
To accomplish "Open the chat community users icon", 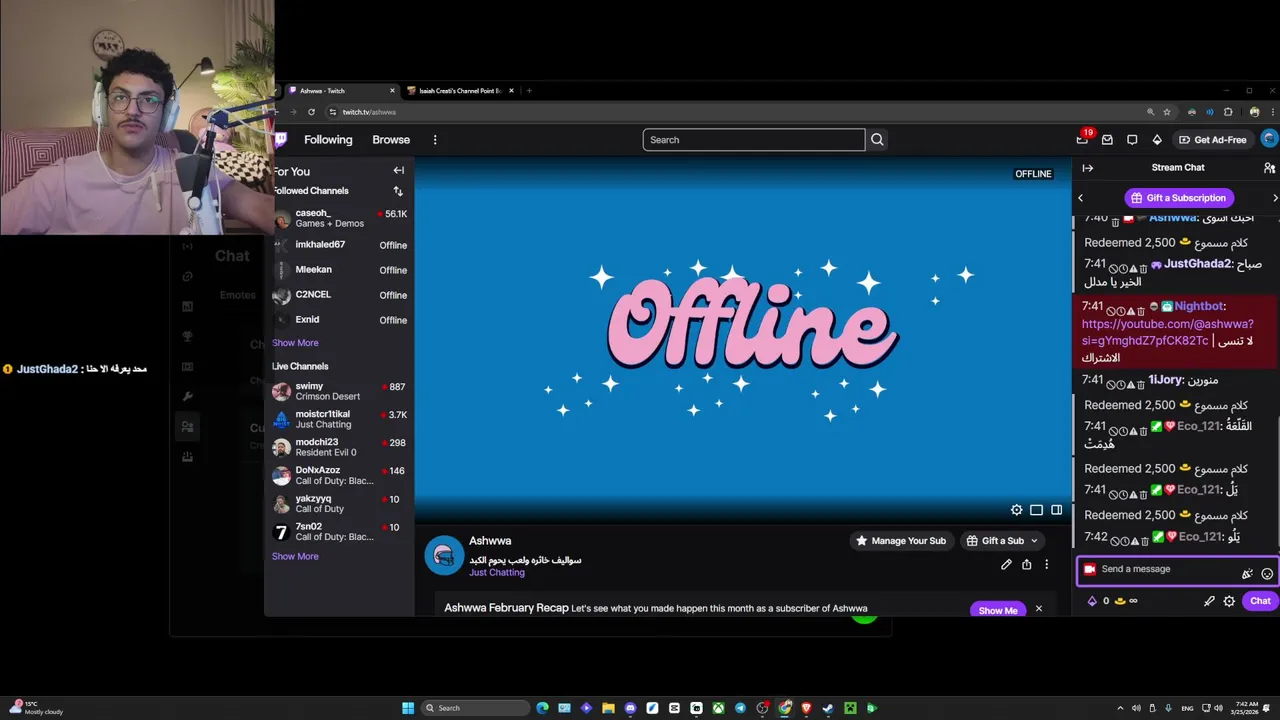I will coord(1269,168).
